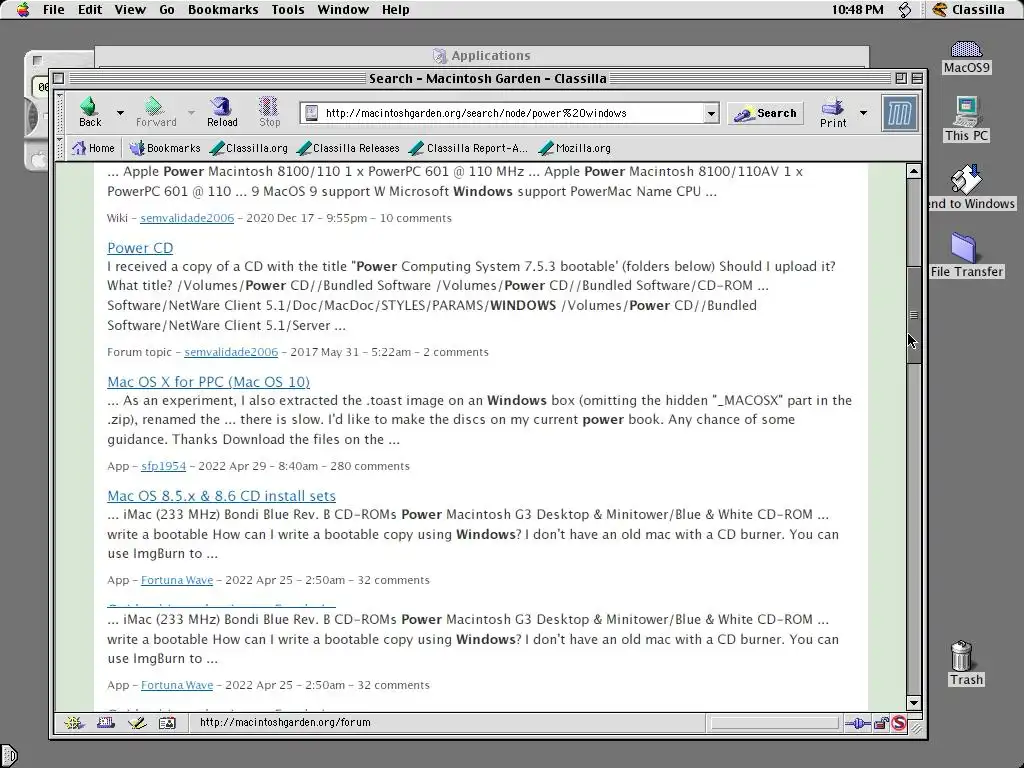Click the Applications window title bar behind
This screenshot has height=768, width=1024.
482,56
